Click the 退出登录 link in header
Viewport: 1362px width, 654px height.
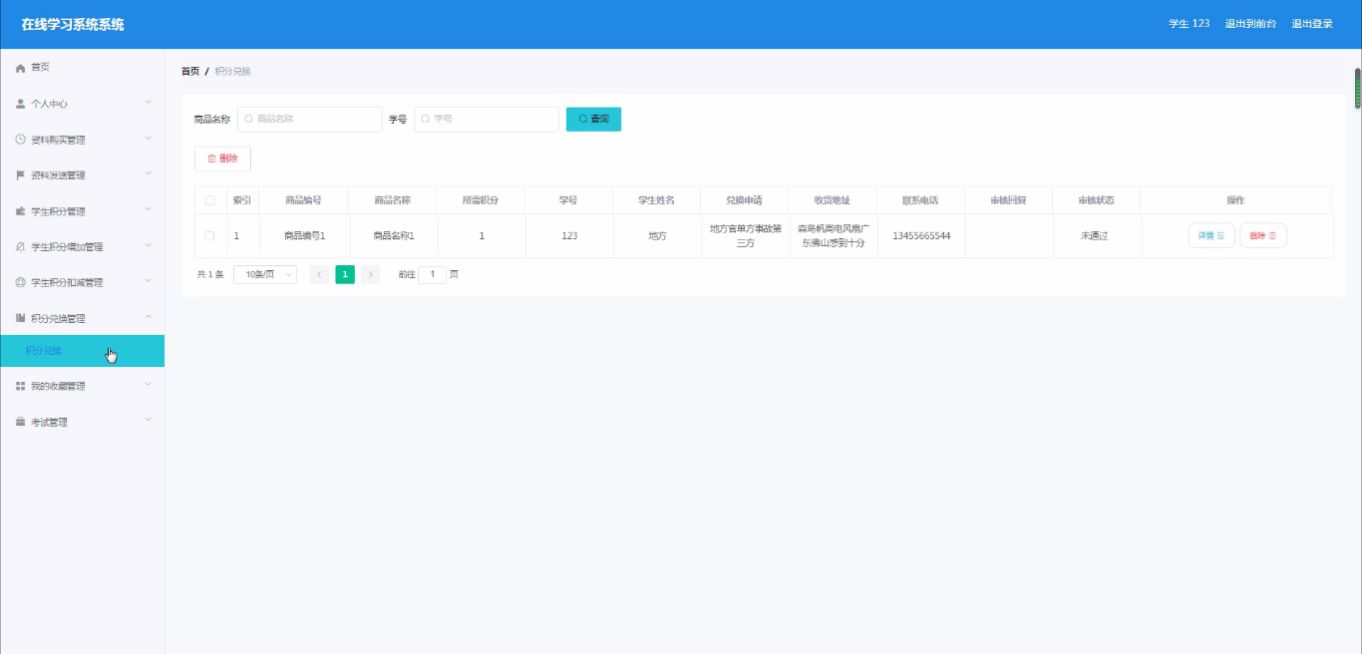coord(1312,24)
